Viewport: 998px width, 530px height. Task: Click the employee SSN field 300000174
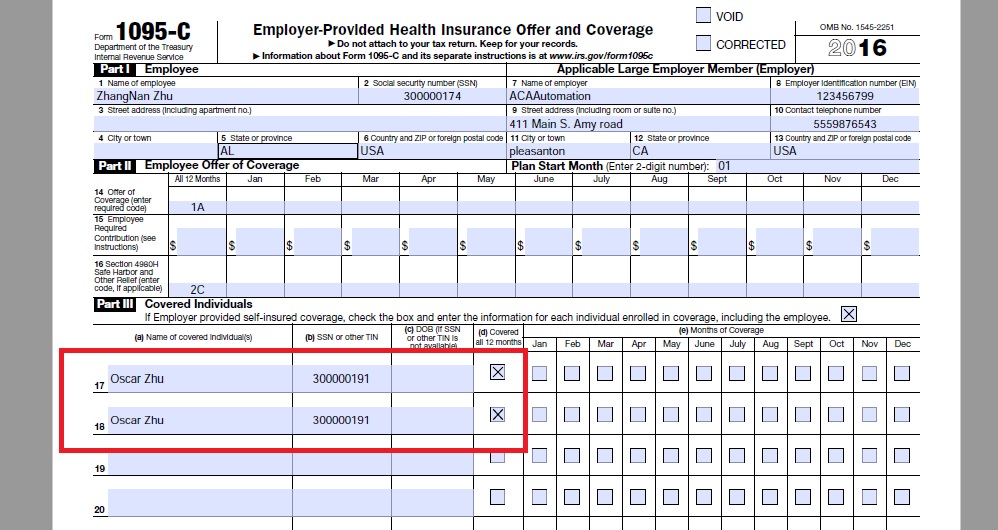point(432,96)
